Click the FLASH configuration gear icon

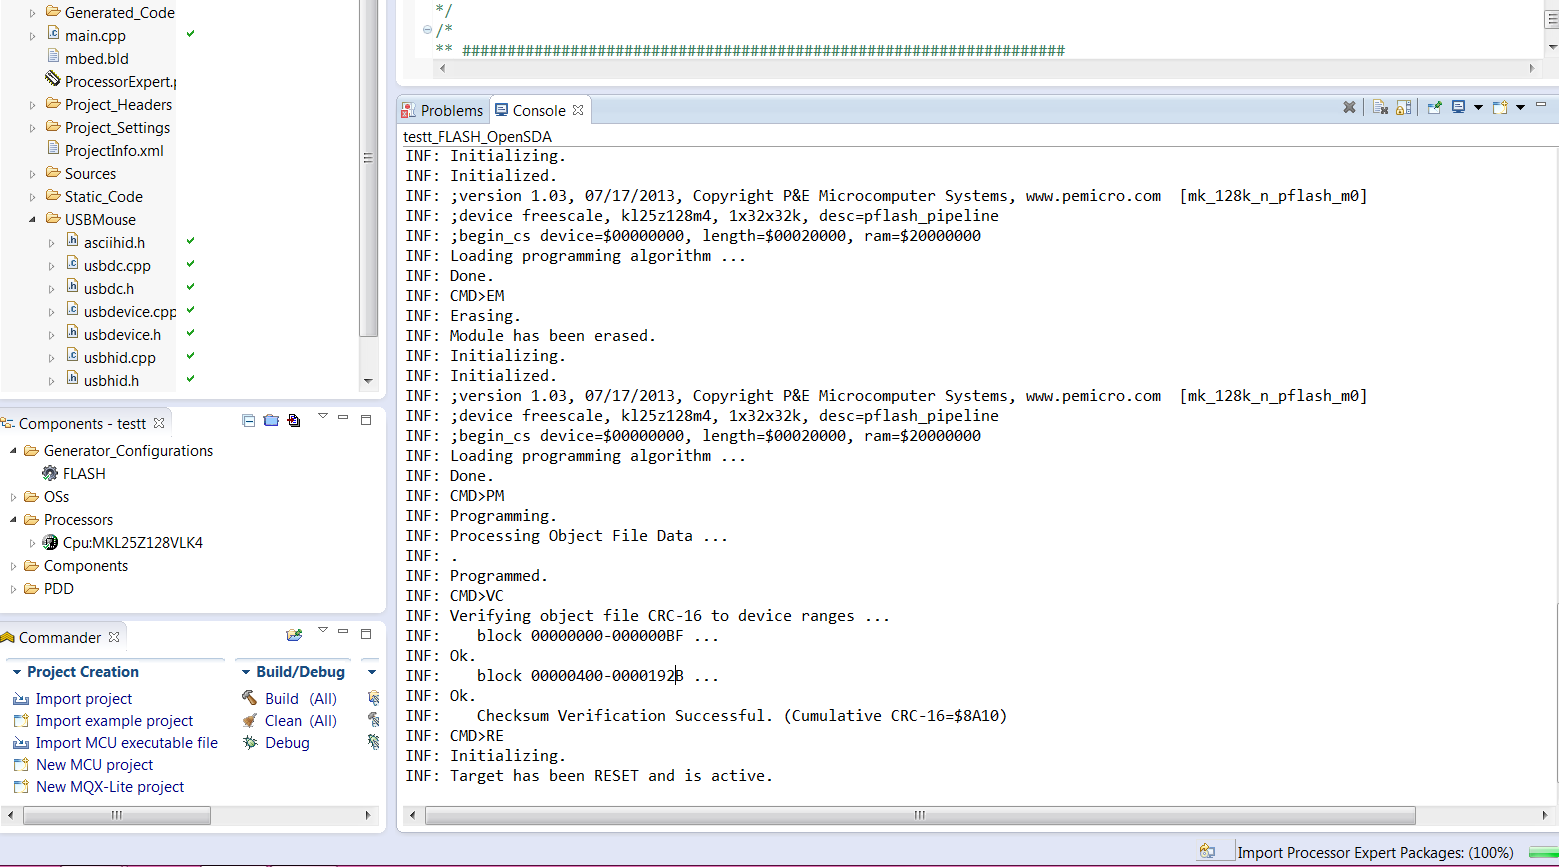pos(50,474)
